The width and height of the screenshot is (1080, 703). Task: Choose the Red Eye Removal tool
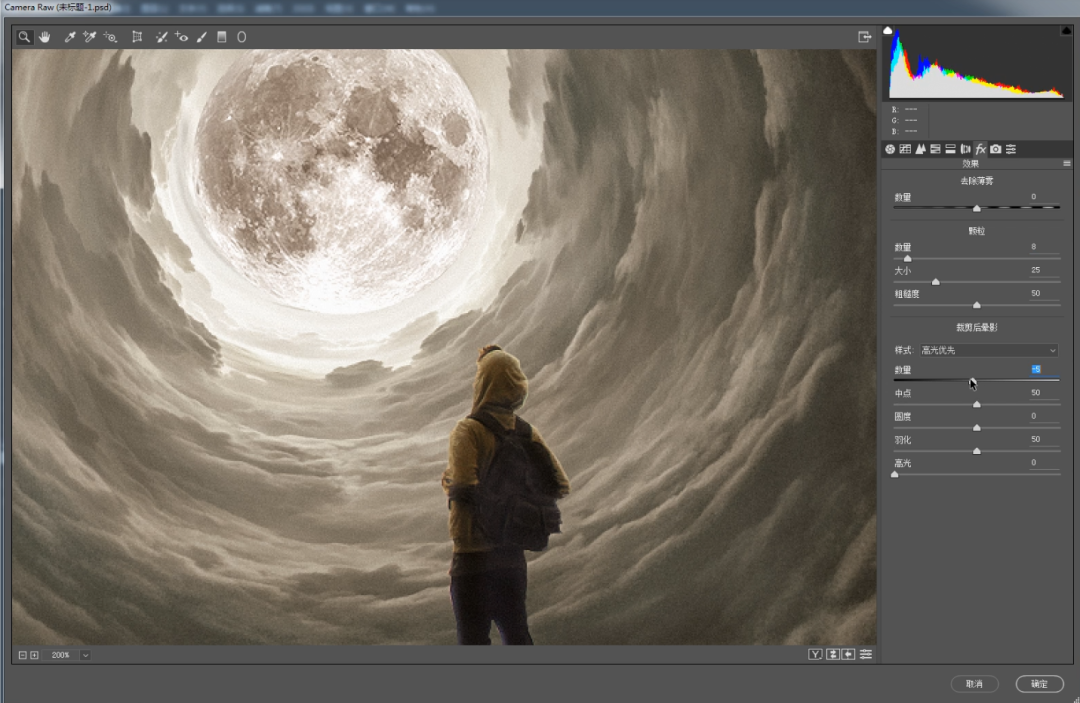(181, 37)
